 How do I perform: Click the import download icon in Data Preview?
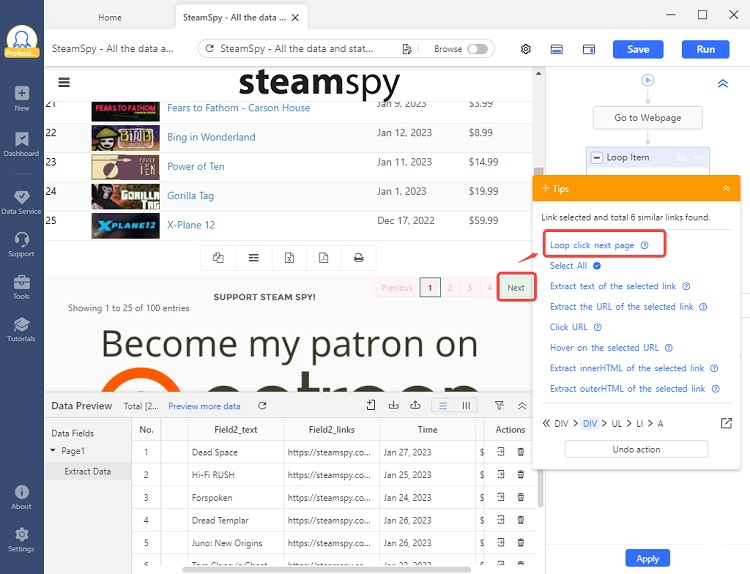coord(394,406)
